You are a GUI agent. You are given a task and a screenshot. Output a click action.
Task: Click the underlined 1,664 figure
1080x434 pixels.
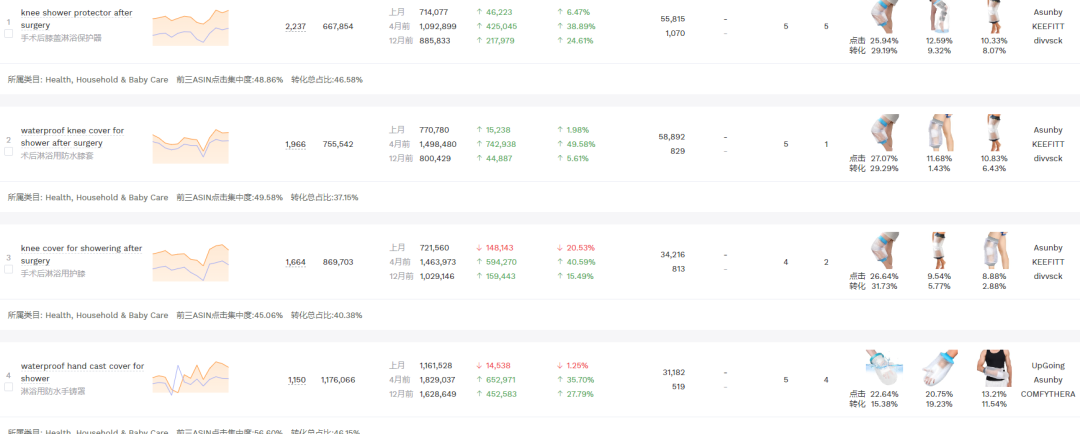coord(295,262)
